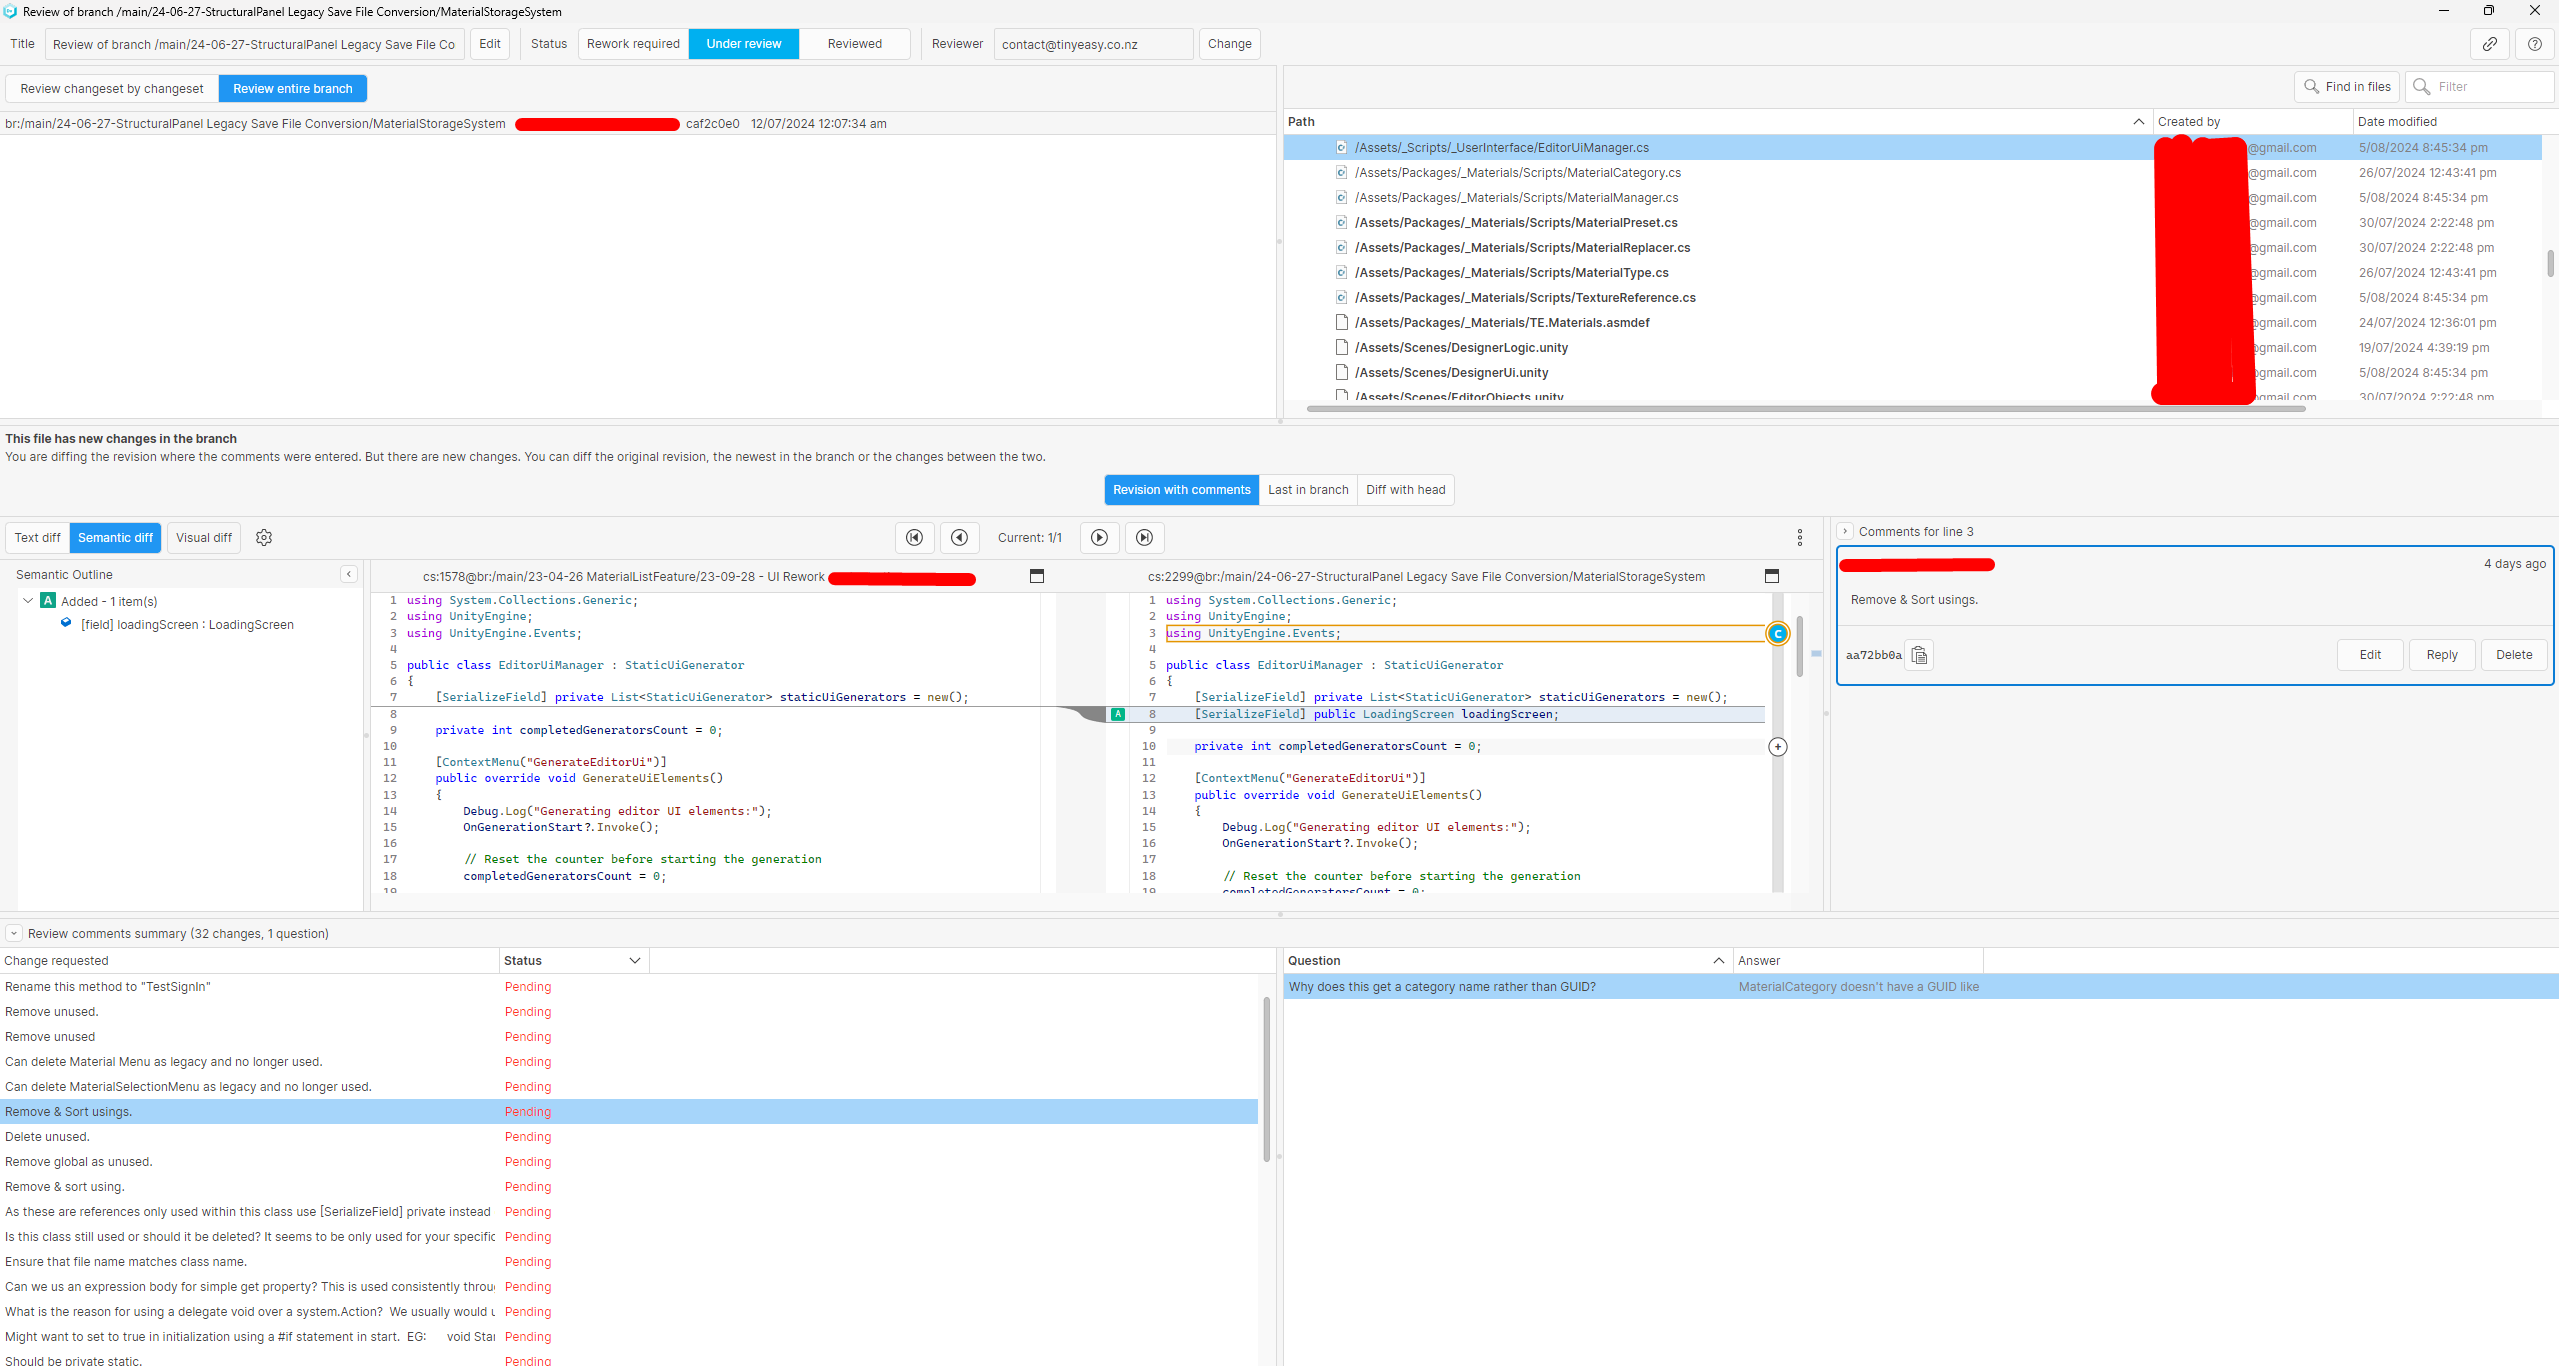Copy comment id aa72bb0a clipboard icon
Image resolution: width=2559 pixels, height=1366 pixels.
(1919, 655)
